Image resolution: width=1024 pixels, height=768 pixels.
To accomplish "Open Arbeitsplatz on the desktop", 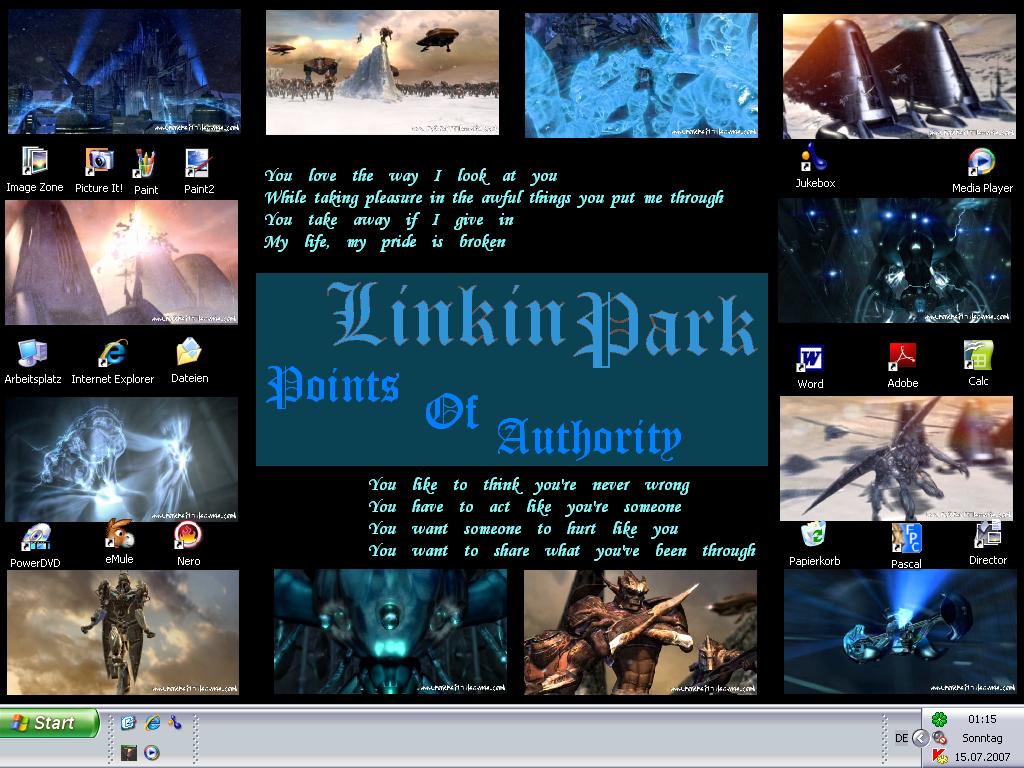I will (33, 354).
